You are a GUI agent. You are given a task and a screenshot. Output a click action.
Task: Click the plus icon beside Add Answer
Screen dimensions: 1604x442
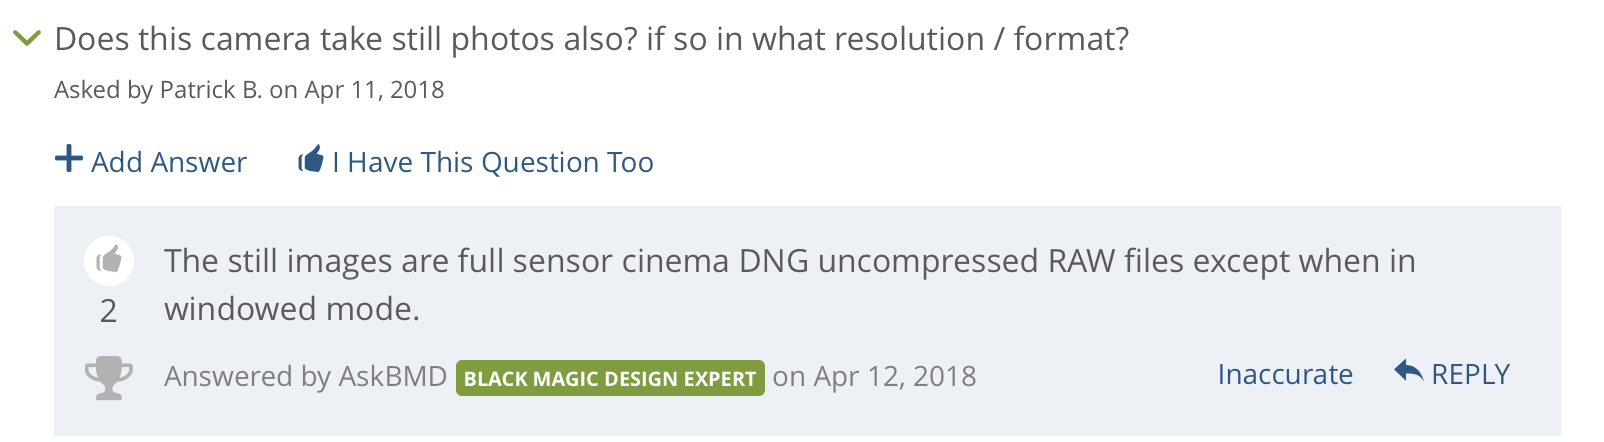[x=68, y=158]
